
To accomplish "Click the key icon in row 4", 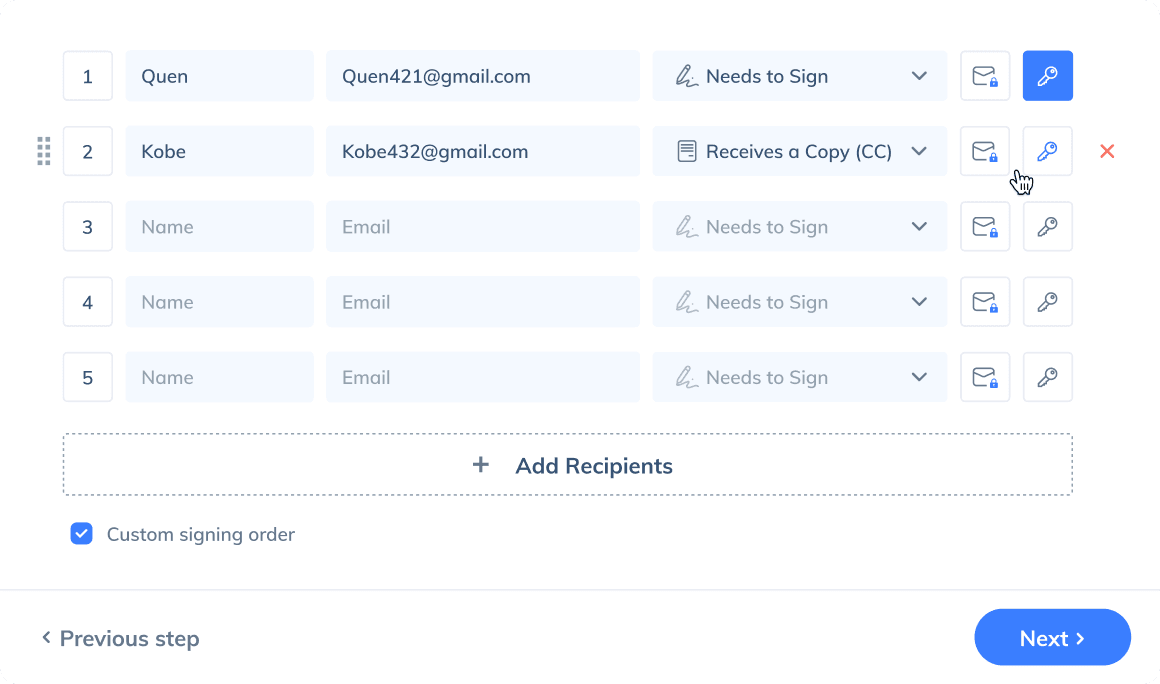I will [x=1047, y=302].
